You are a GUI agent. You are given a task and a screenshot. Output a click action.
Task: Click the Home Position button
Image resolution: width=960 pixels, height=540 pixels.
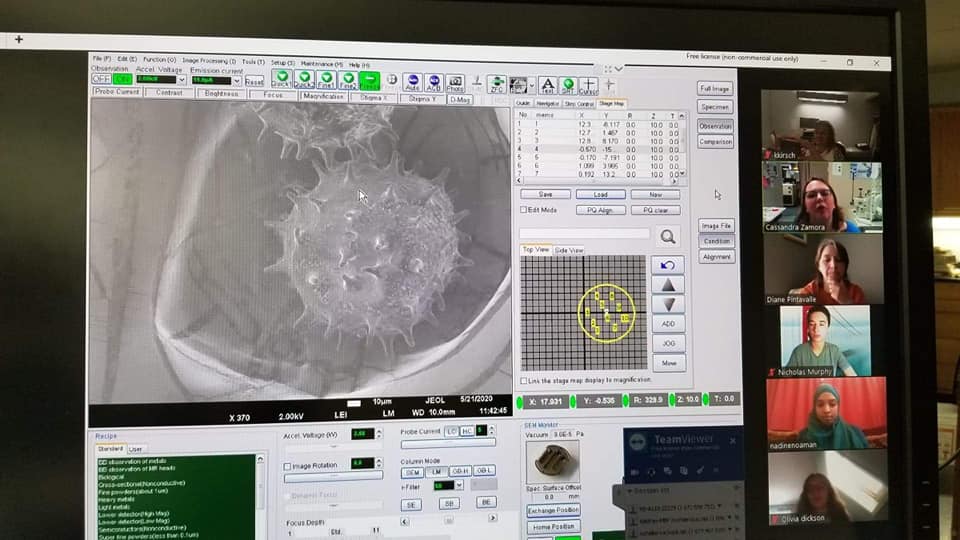click(553, 527)
